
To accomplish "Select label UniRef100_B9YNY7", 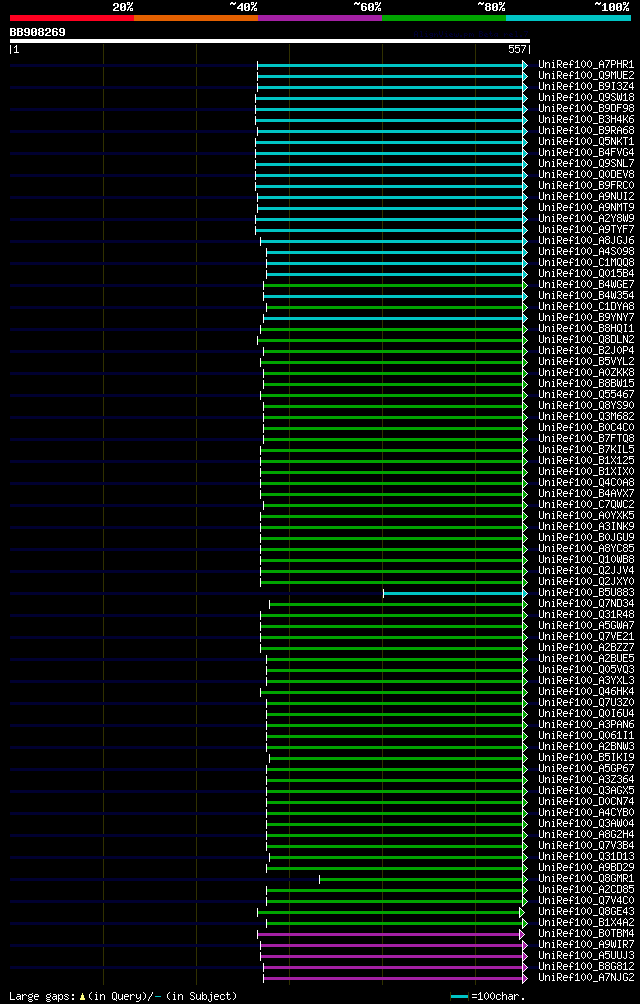I will pyautogui.click(x=586, y=318).
